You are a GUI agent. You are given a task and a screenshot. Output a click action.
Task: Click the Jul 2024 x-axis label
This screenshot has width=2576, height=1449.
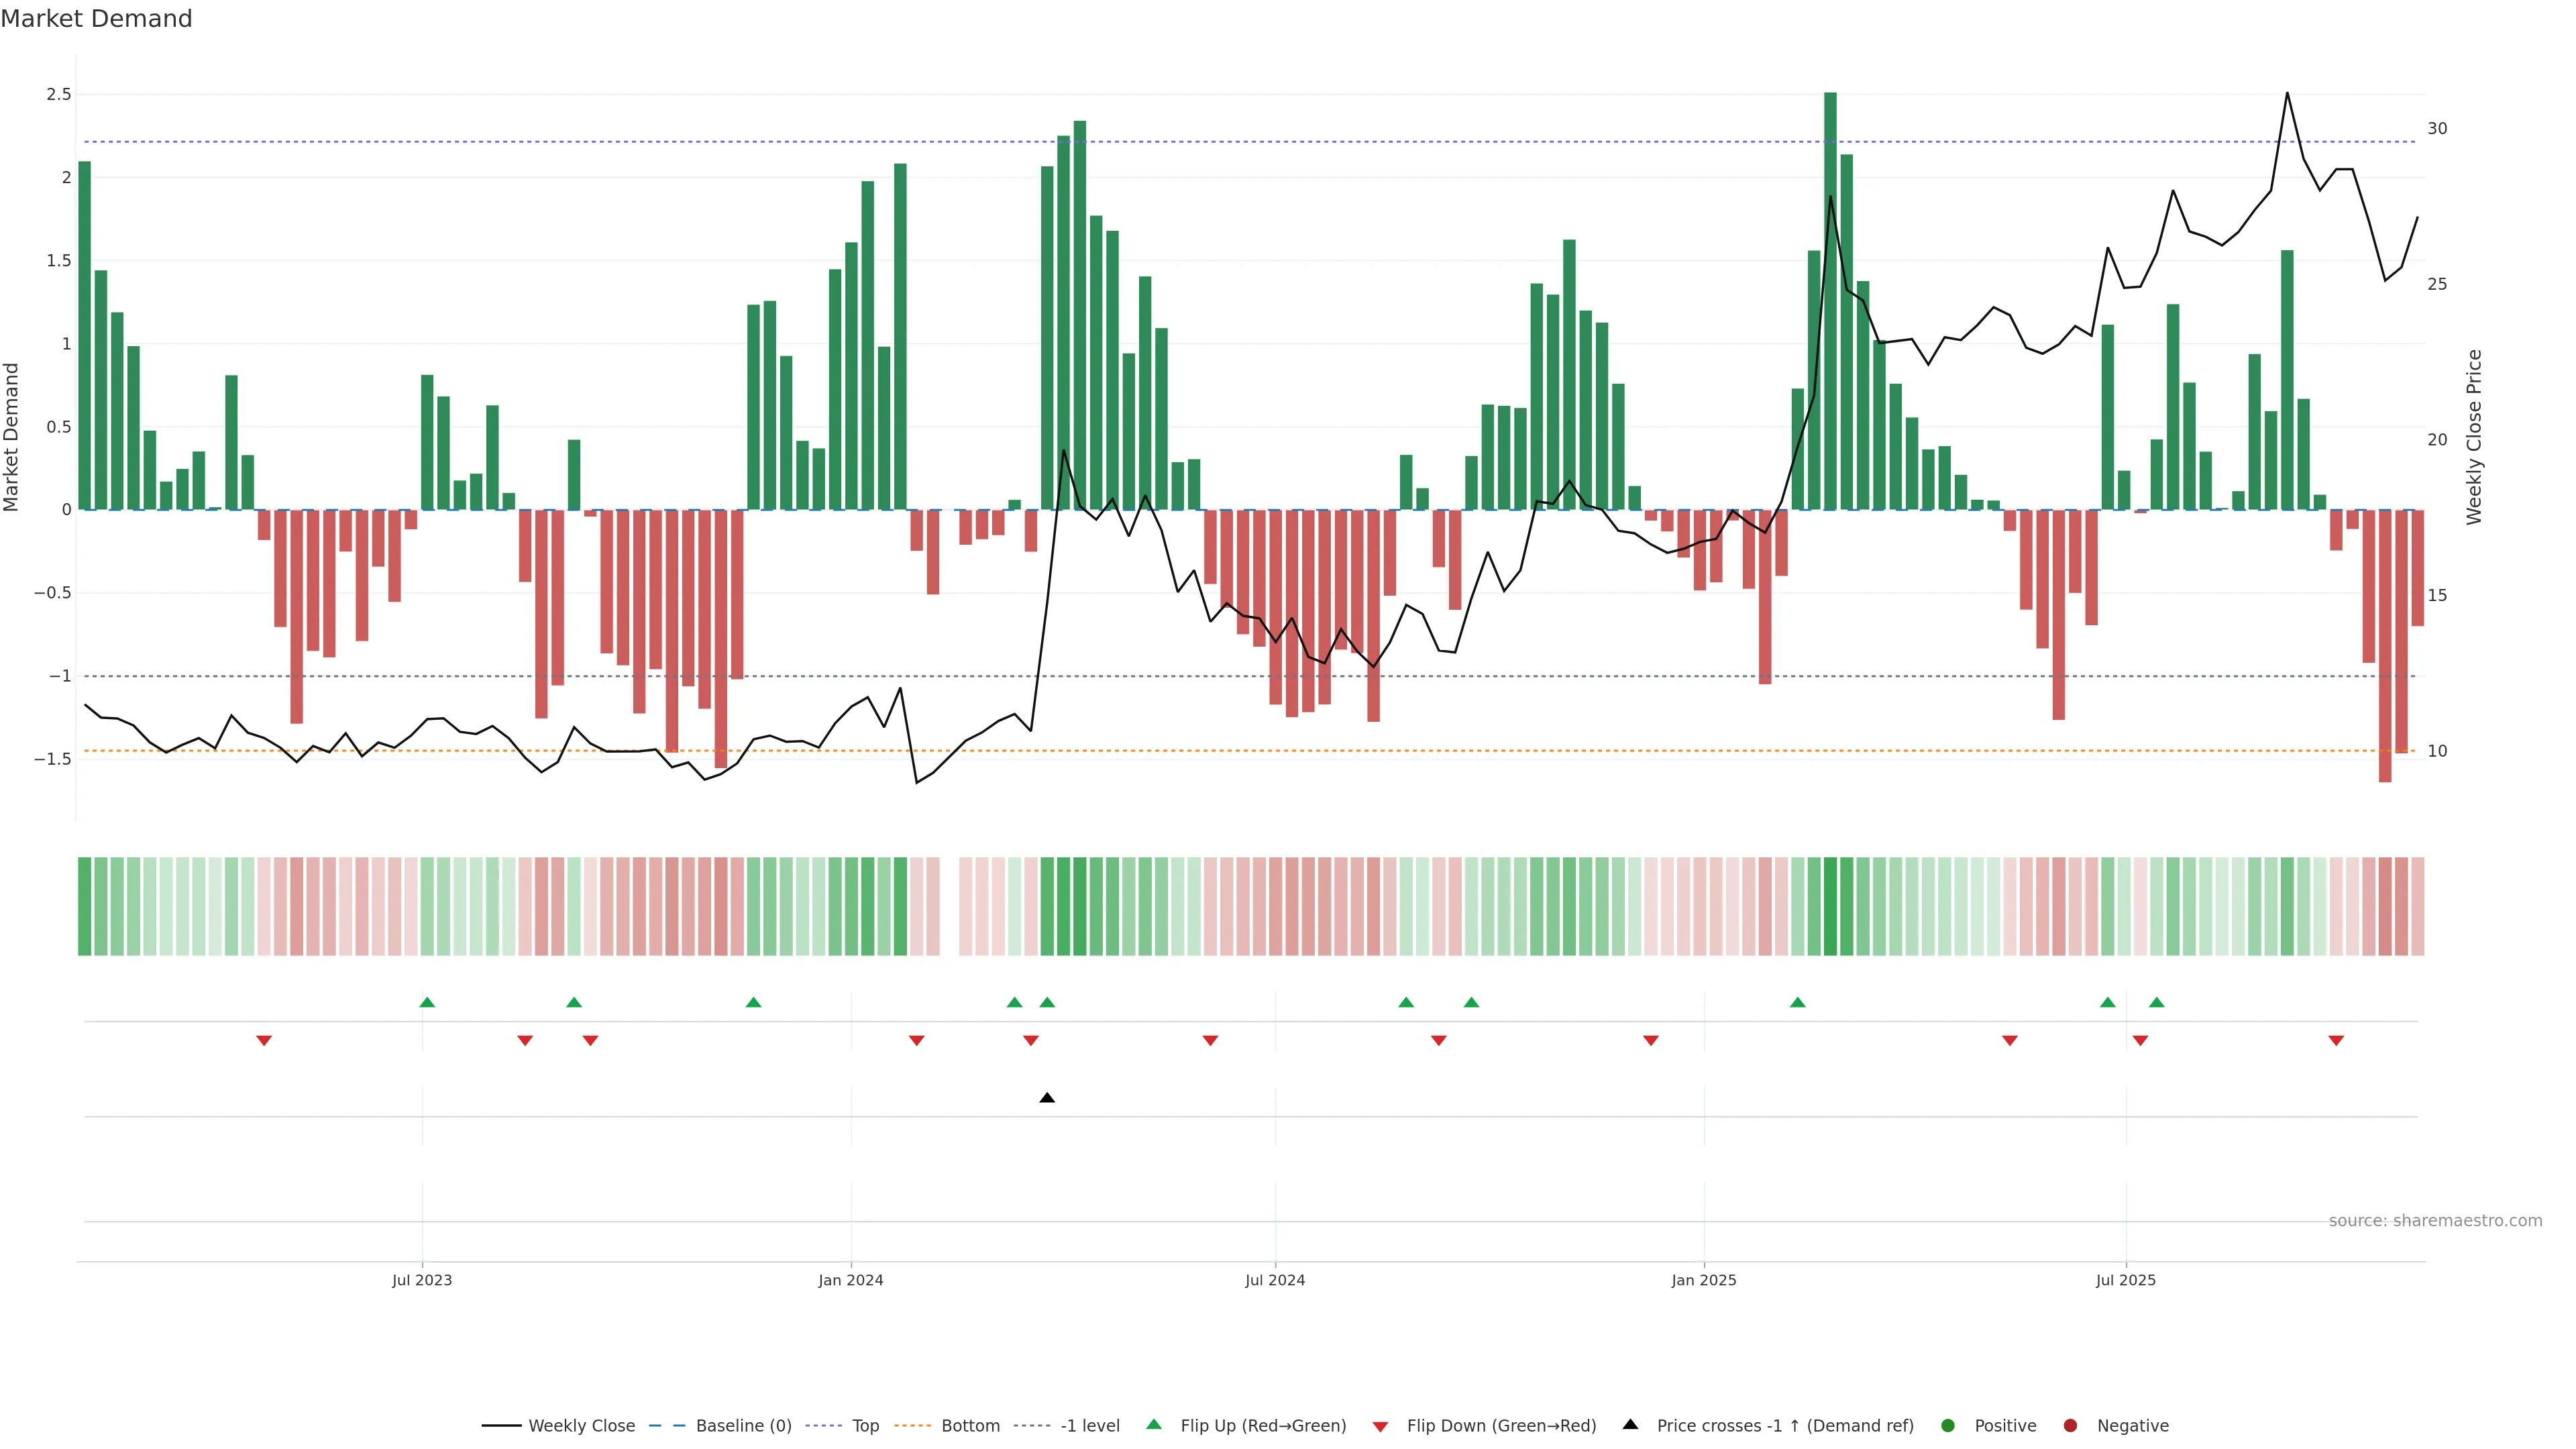tap(1275, 1280)
